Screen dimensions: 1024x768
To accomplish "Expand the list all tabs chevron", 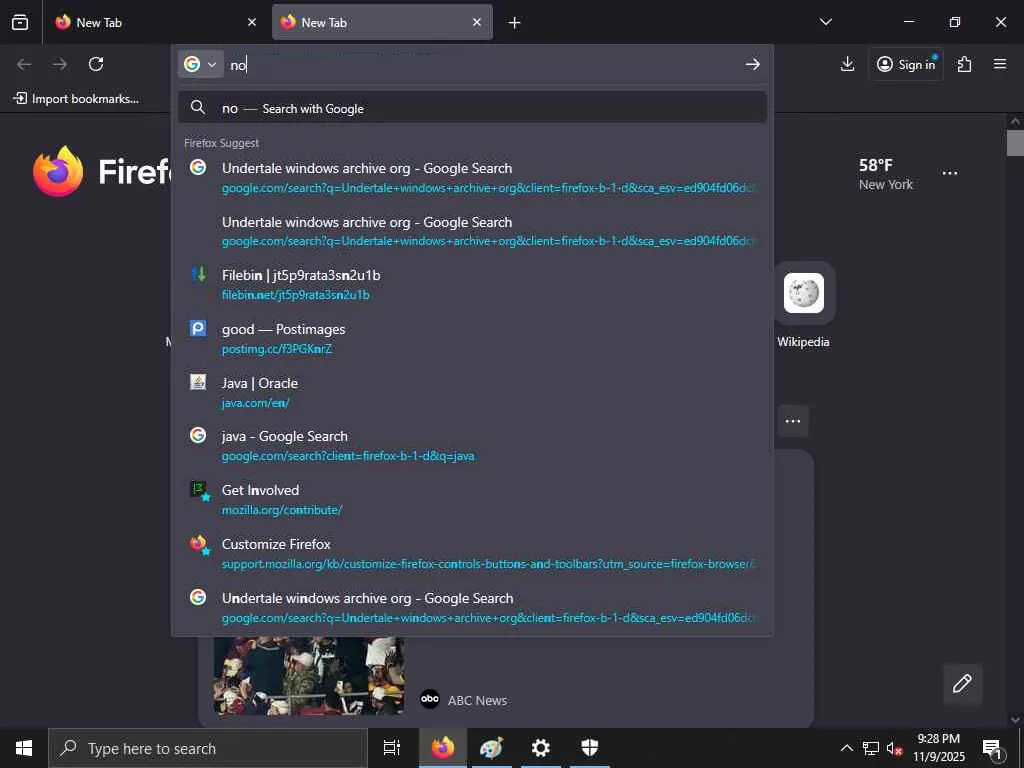I will tap(826, 22).
